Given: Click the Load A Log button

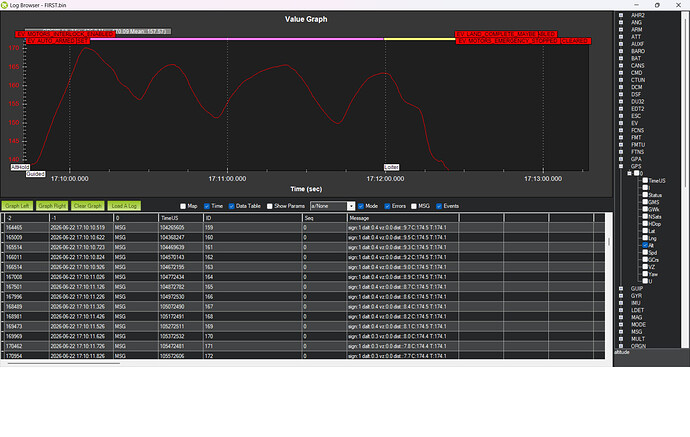Looking at the screenshot, I should coord(124,206).
